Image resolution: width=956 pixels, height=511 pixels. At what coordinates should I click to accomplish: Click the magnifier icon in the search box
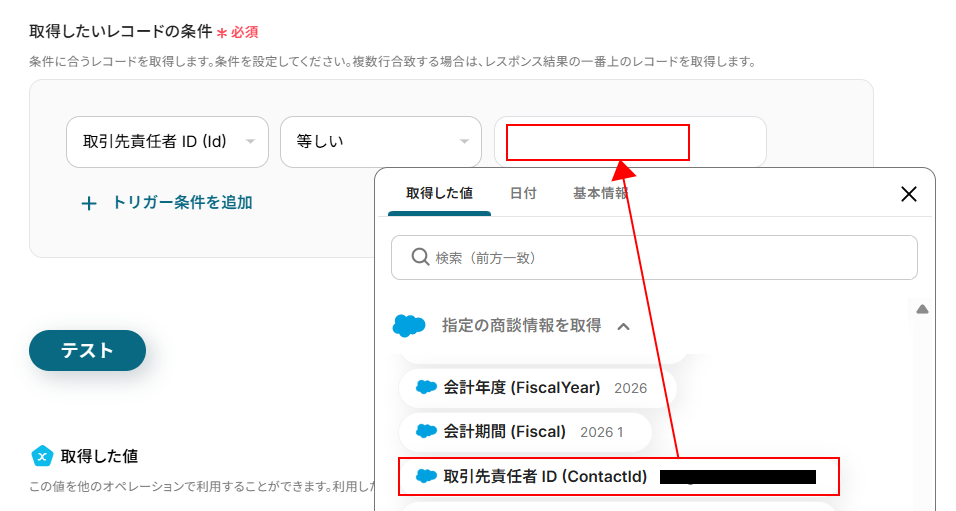(420, 257)
